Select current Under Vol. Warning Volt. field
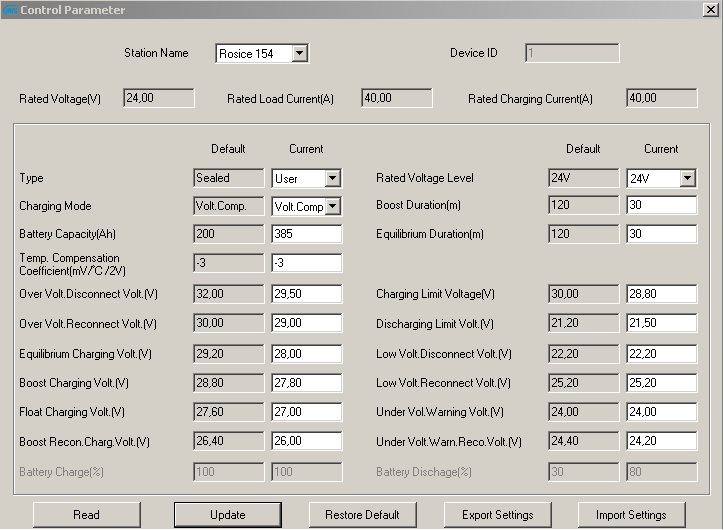This screenshot has width=724, height=530. point(661,412)
